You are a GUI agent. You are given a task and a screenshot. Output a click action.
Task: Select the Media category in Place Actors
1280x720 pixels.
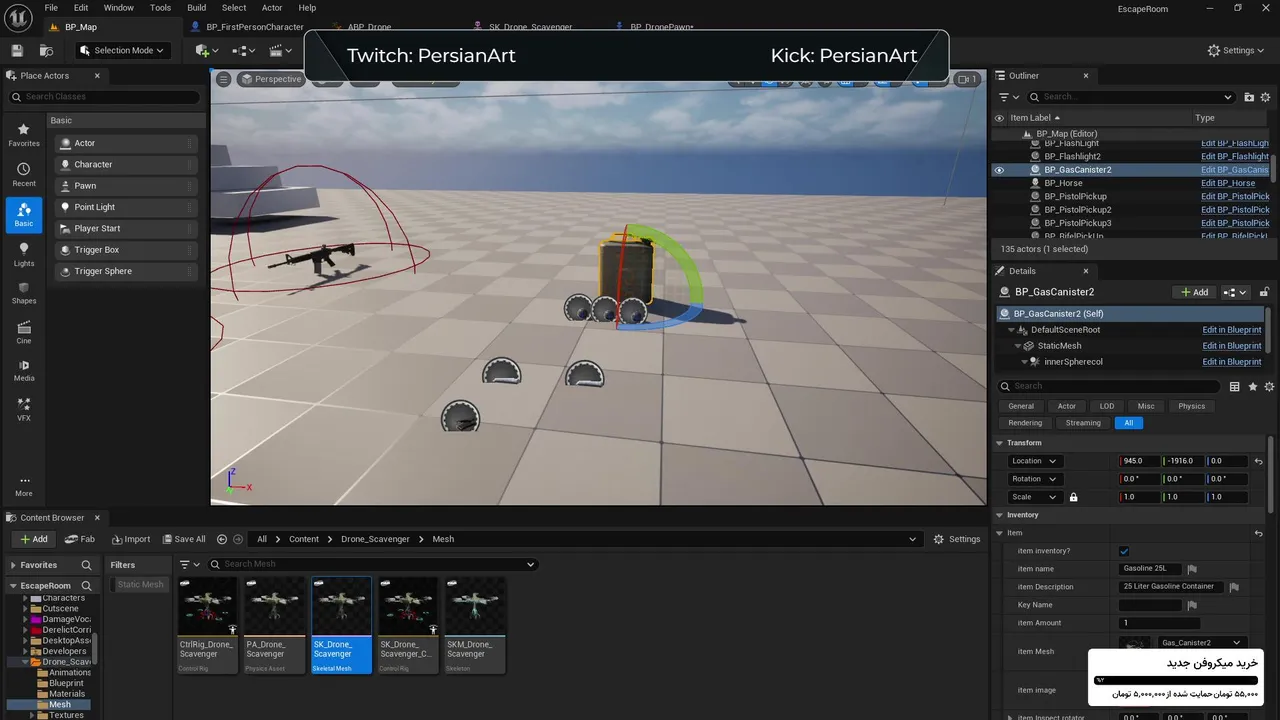click(x=24, y=370)
